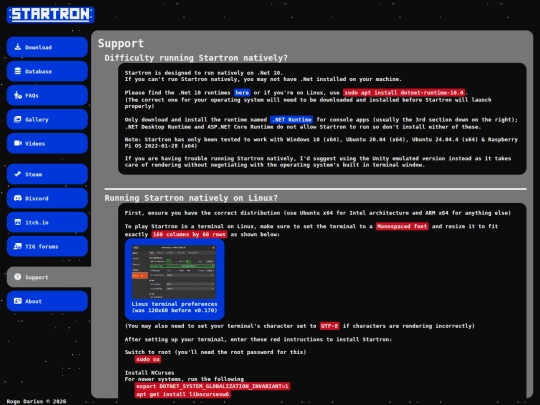This screenshot has height=405, width=540.
Task: Click 'Running Startron natively on Linux?' heading
Action: (x=191, y=198)
